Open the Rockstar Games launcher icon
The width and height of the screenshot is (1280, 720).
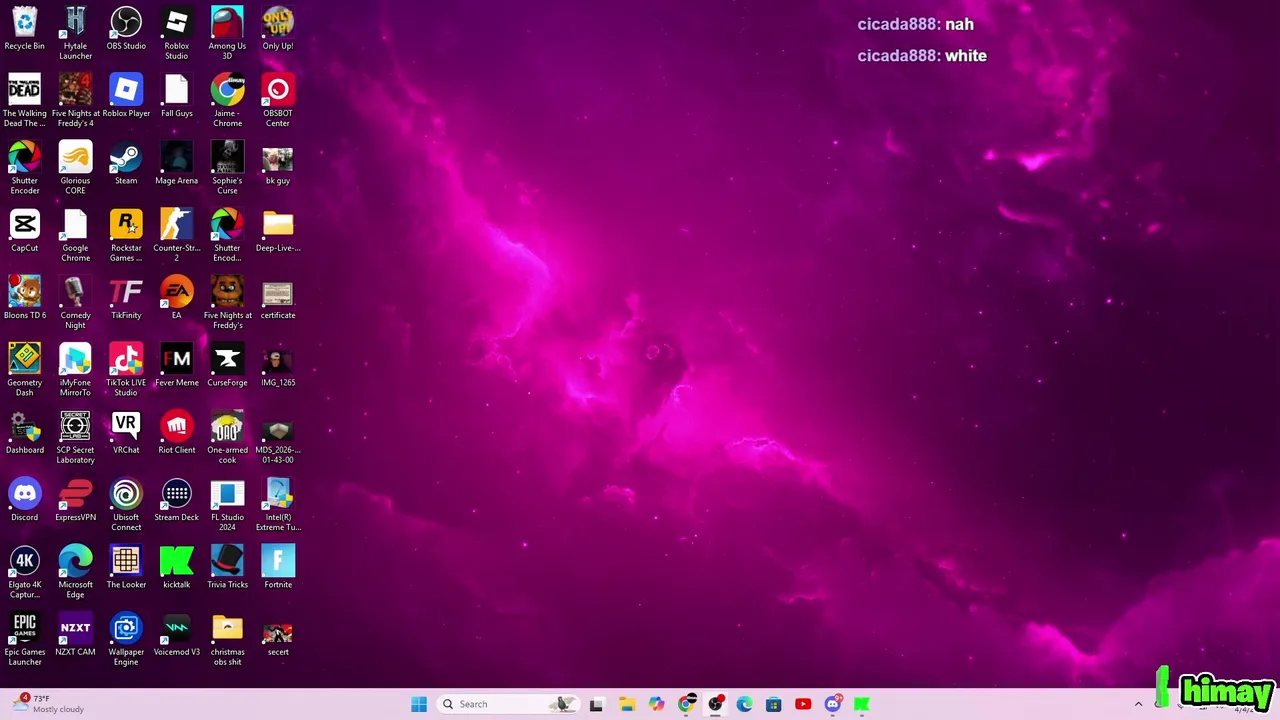126,235
